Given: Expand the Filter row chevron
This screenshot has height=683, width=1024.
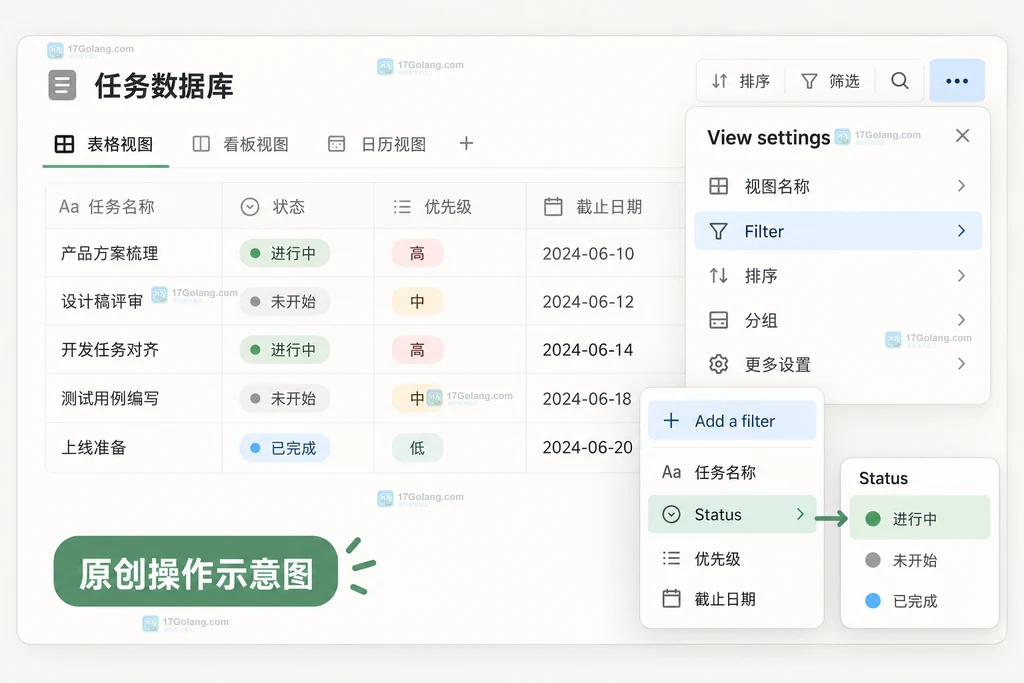Looking at the screenshot, I should 961,230.
